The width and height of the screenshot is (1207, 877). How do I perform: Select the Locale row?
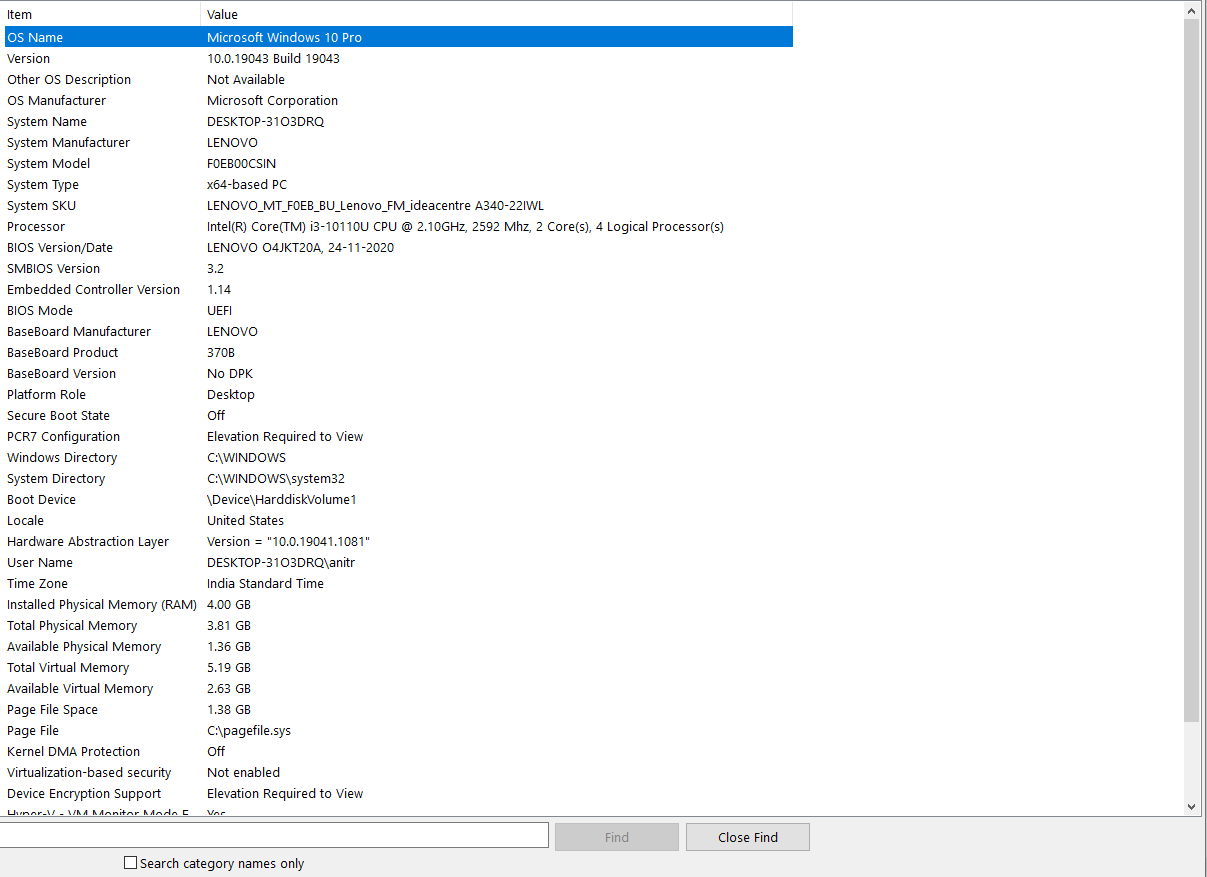[x=397, y=520]
